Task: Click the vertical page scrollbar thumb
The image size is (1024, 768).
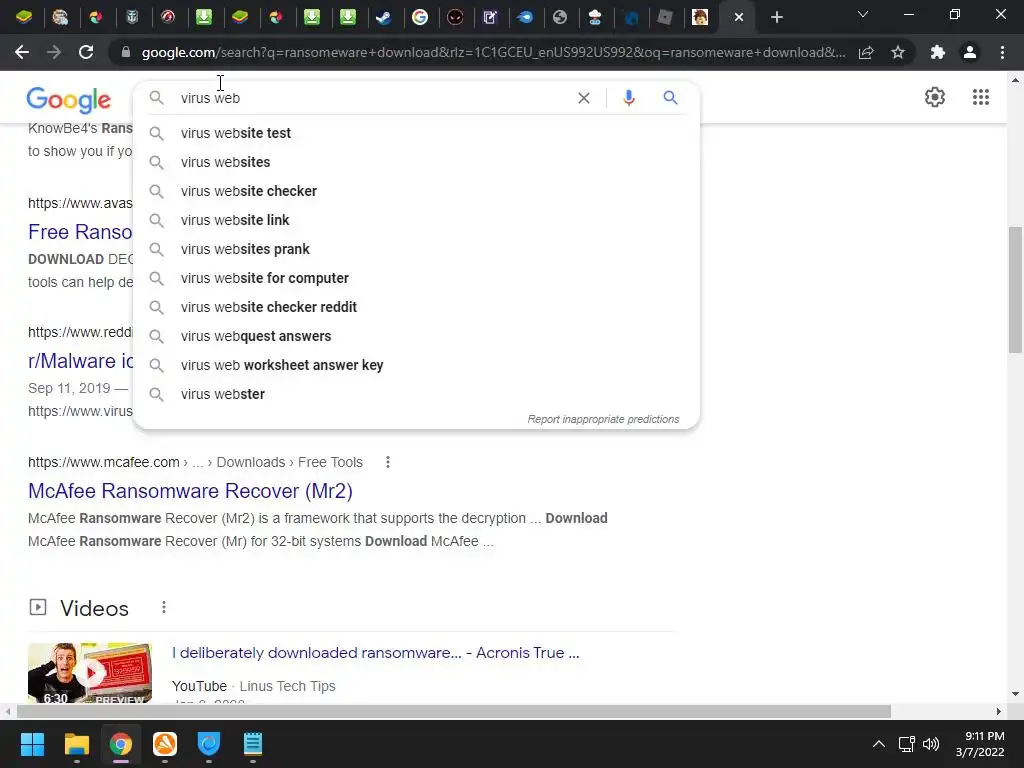Action: [1014, 290]
